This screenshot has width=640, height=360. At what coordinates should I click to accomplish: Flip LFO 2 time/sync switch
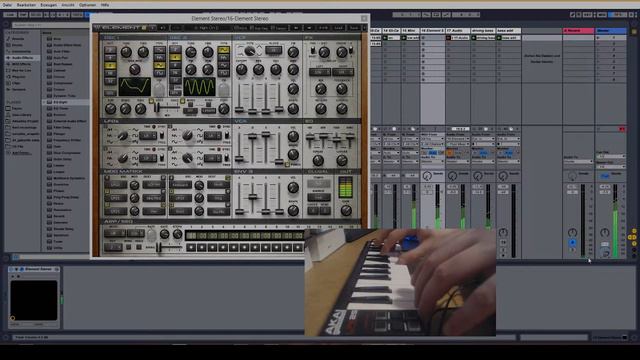pyautogui.click(x=227, y=136)
